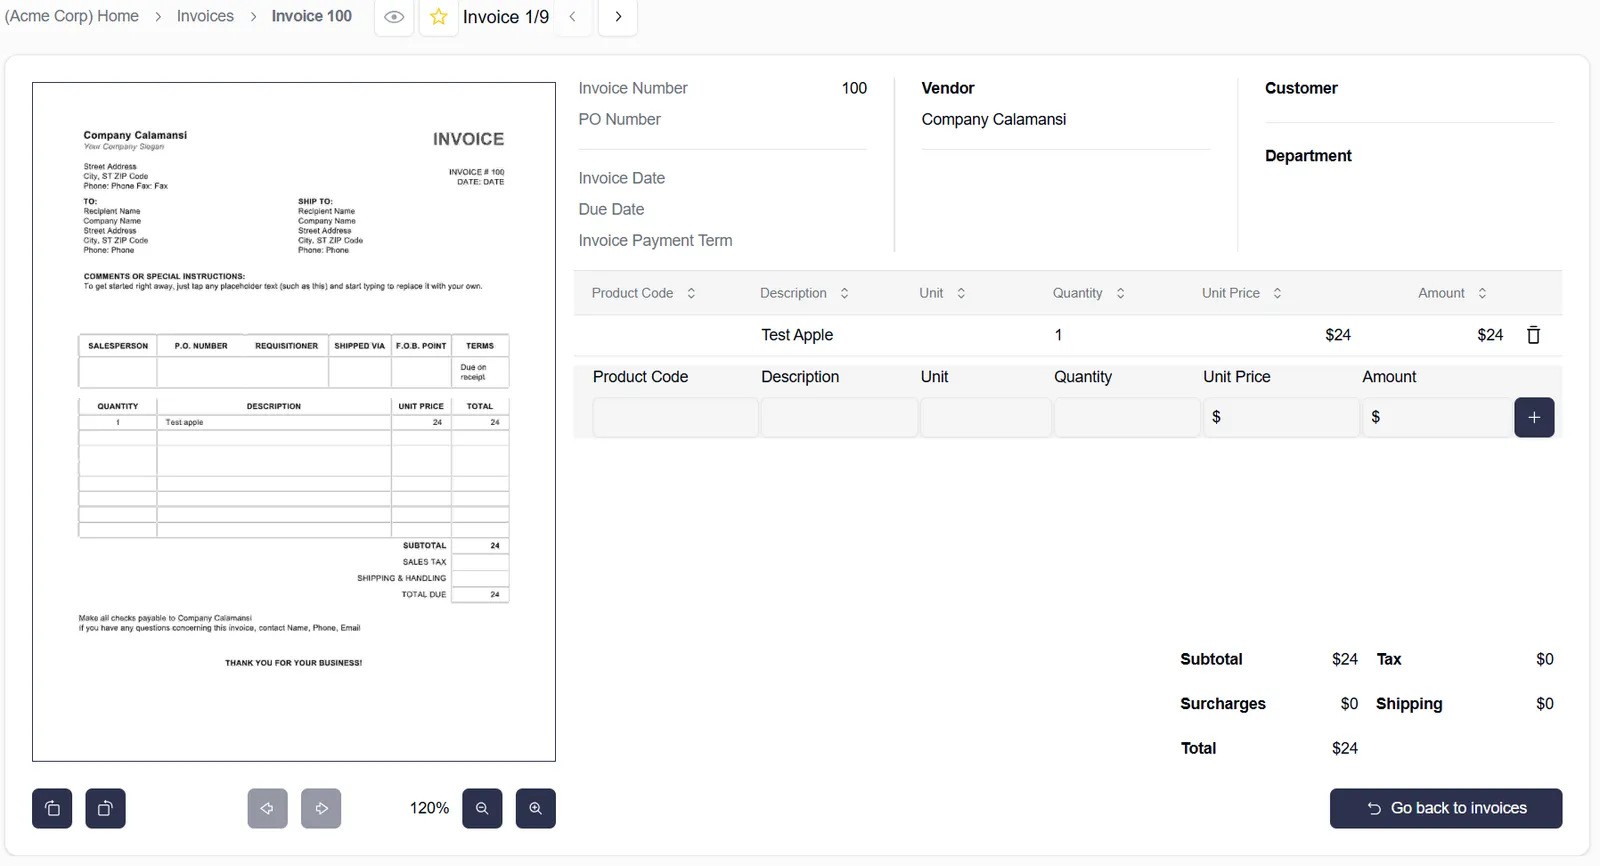Sort table by Unit column
Viewport: 1600px width, 866px height.
(x=942, y=293)
